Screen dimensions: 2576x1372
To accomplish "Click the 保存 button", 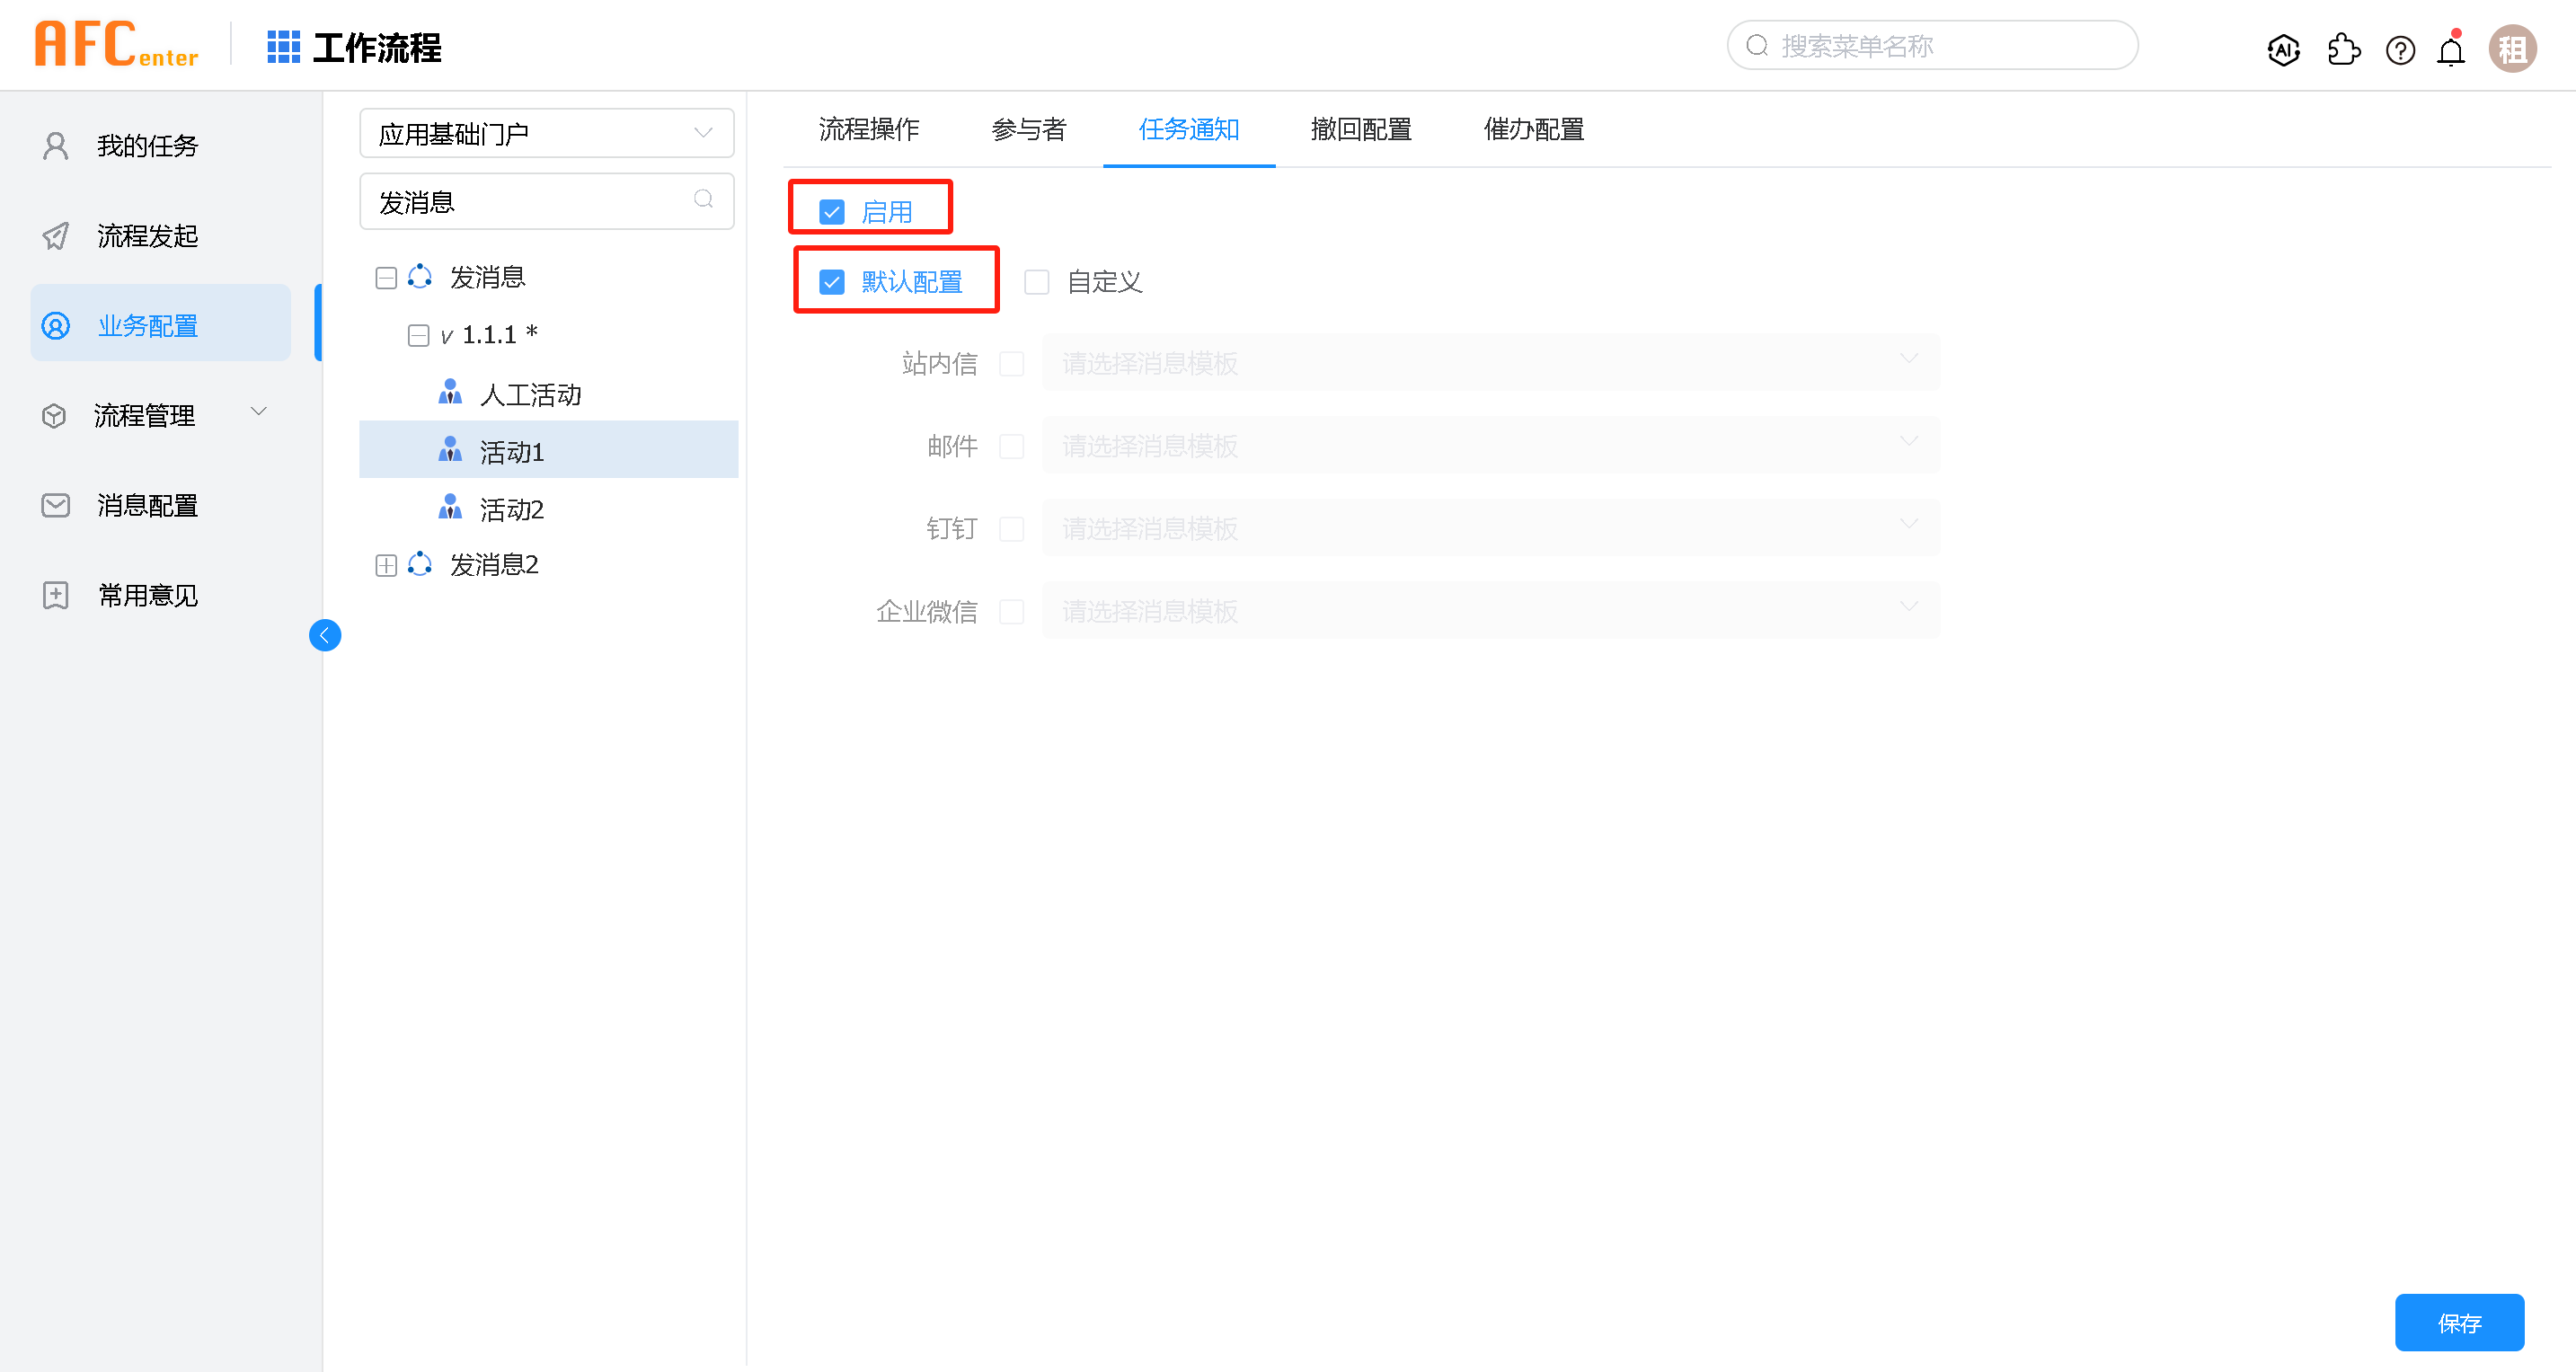I will [x=2459, y=1322].
